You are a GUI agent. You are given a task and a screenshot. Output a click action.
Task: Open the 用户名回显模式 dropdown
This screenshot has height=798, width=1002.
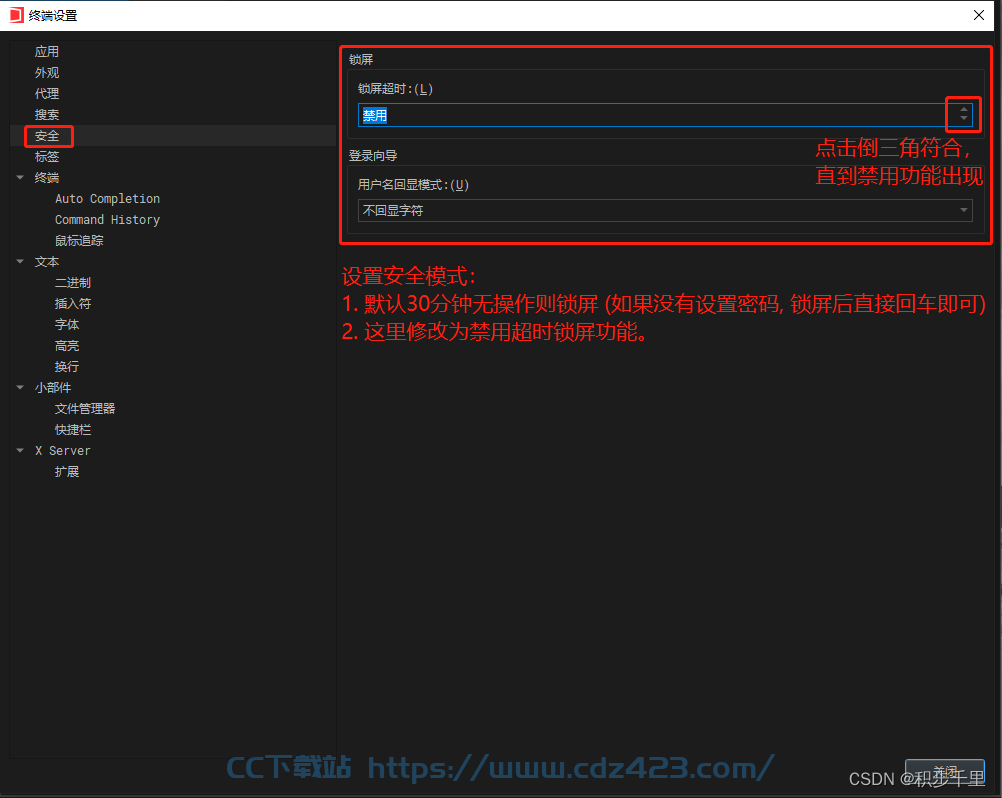click(665, 210)
